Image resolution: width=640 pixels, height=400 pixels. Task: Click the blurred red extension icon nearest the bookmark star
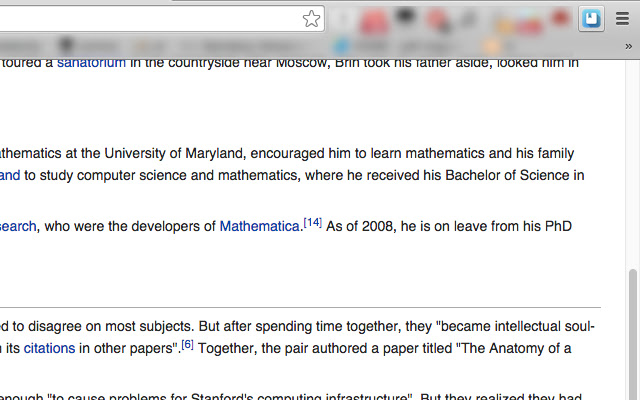pyautogui.click(x=374, y=19)
